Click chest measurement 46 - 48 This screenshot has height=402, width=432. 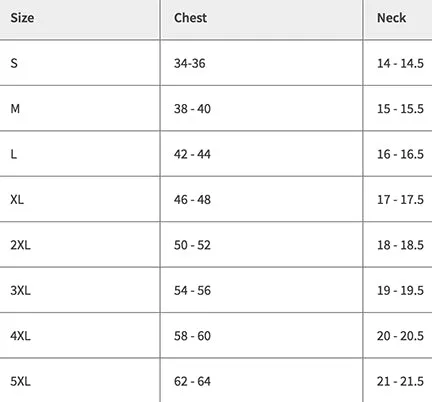(x=192, y=199)
